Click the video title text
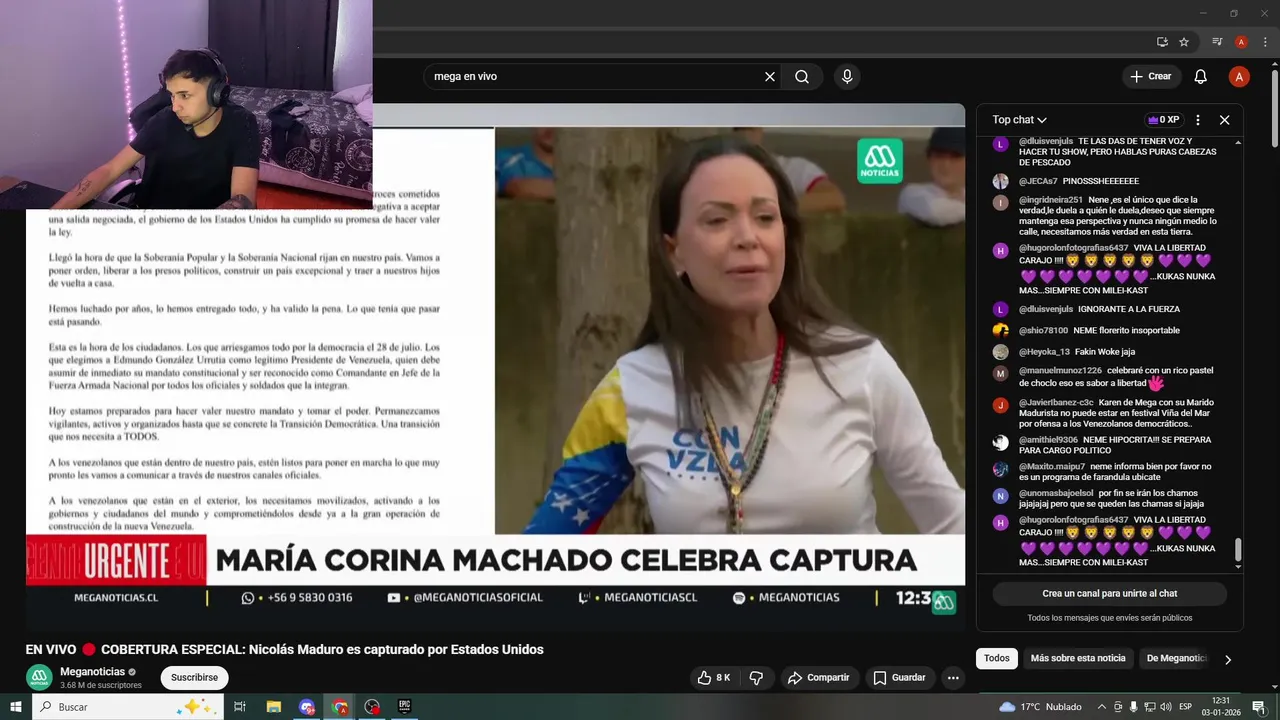This screenshot has height=720, width=1280. pyautogui.click(x=284, y=649)
